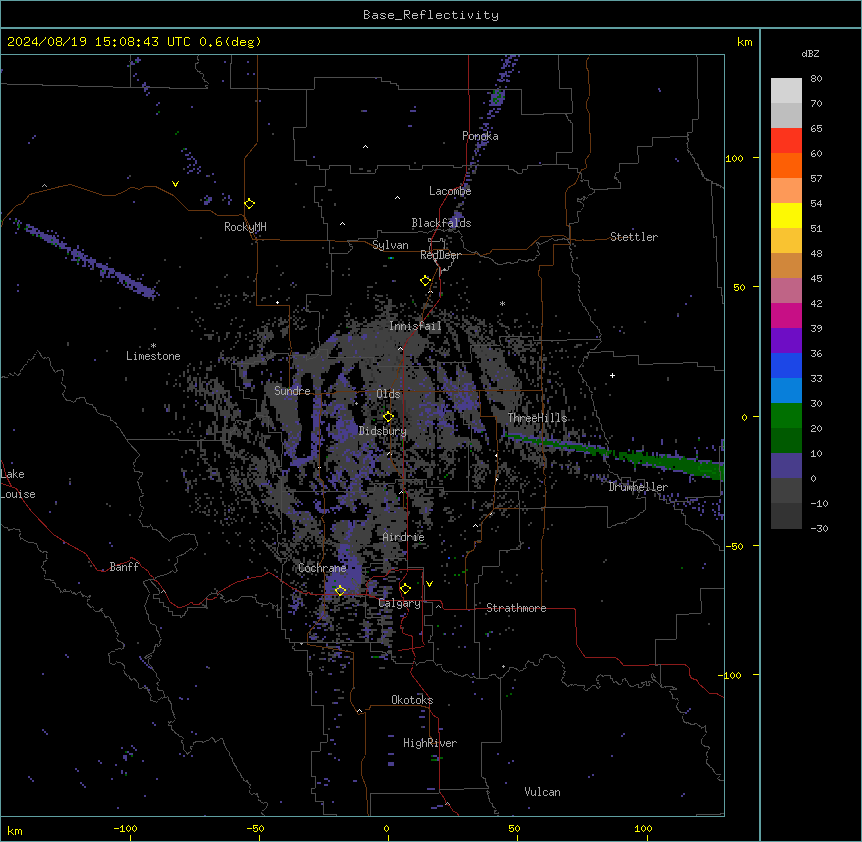The width and height of the screenshot is (862, 842).
Task: Click the yellow V marker west of RockyMH
Action: coord(175,184)
